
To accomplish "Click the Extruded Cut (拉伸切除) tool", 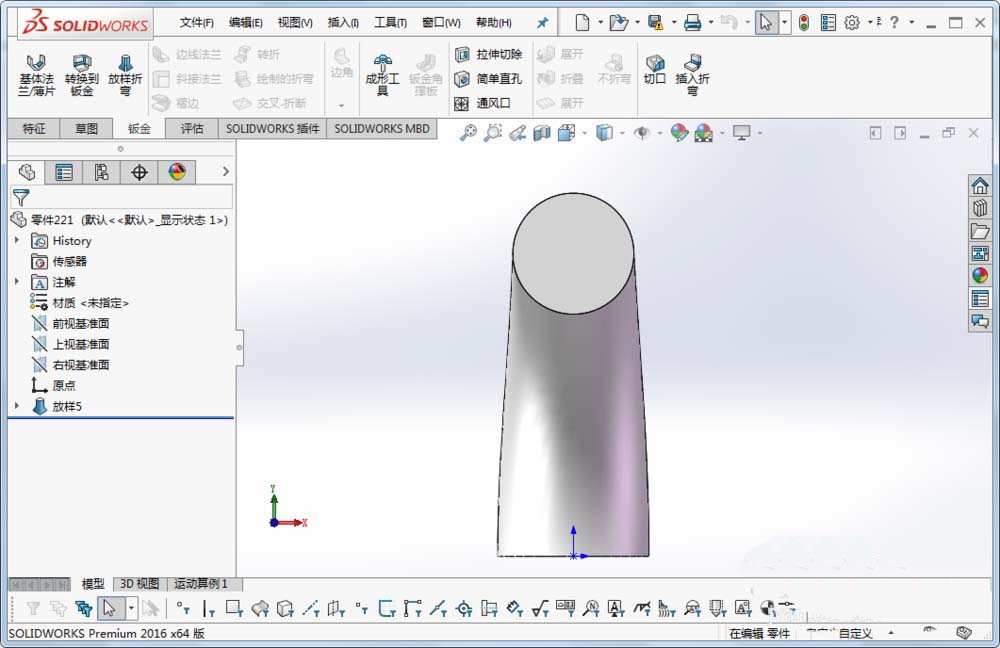I will click(x=489, y=54).
